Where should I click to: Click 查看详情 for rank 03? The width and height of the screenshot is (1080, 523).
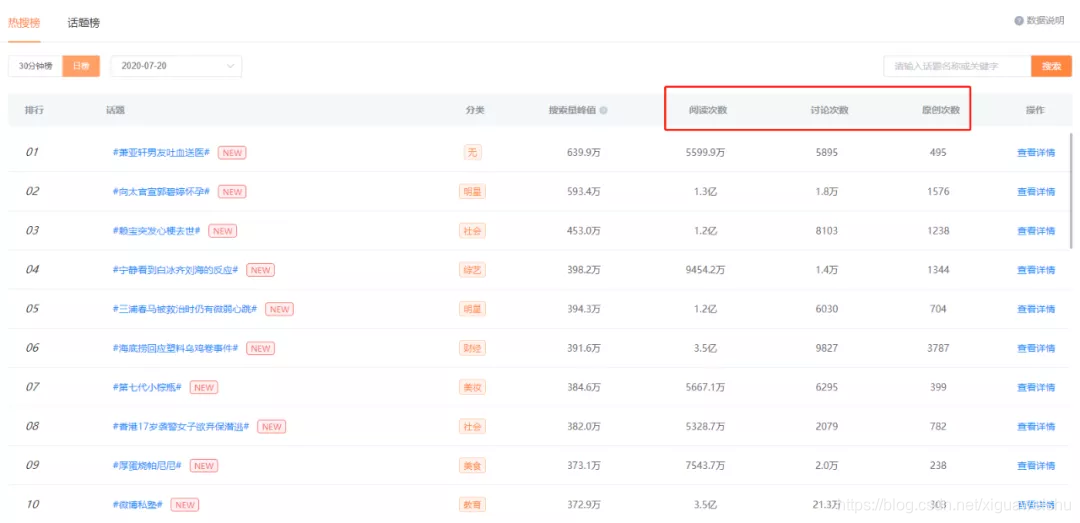tap(1036, 231)
